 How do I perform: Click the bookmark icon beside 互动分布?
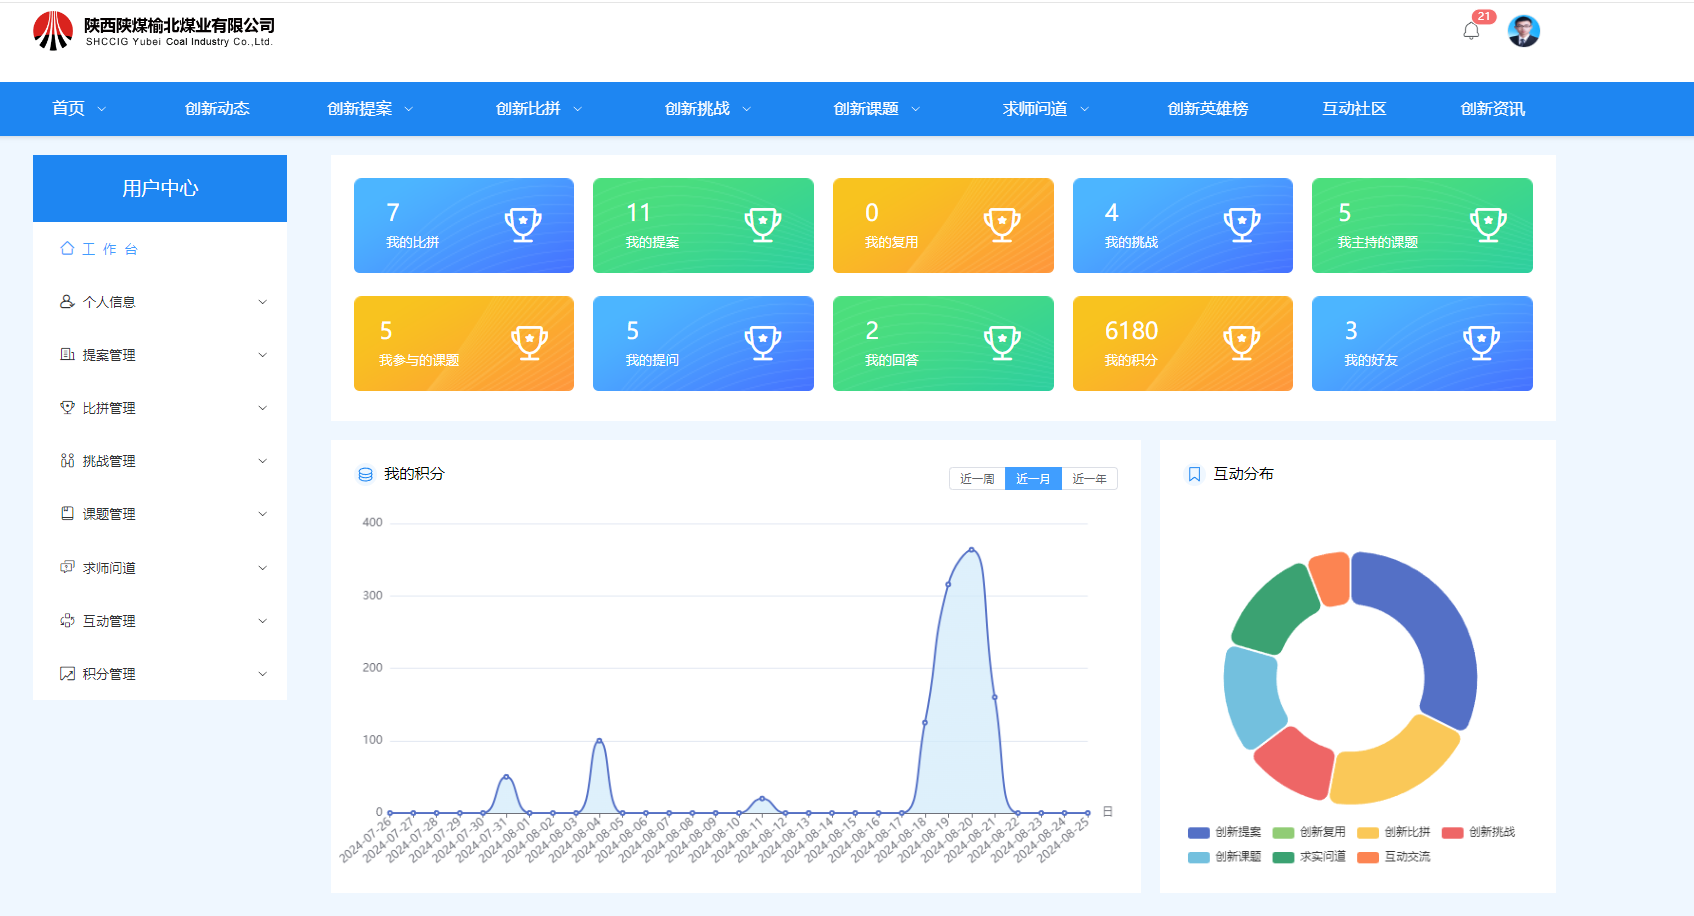click(x=1194, y=474)
